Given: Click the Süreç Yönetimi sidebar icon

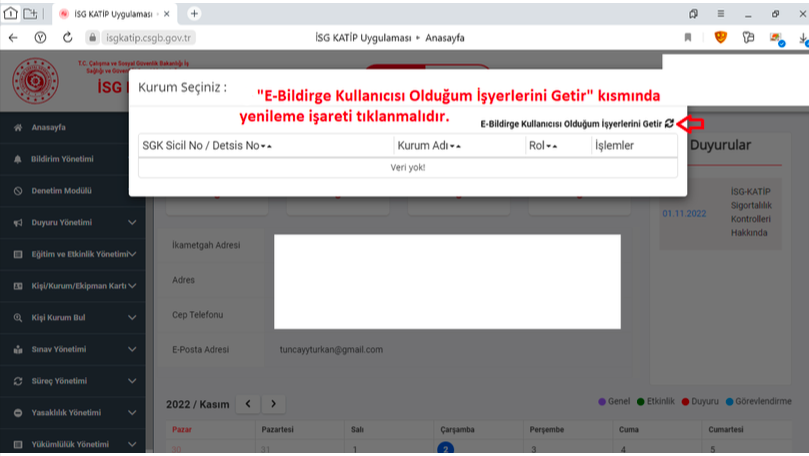Looking at the screenshot, I should coord(18,381).
